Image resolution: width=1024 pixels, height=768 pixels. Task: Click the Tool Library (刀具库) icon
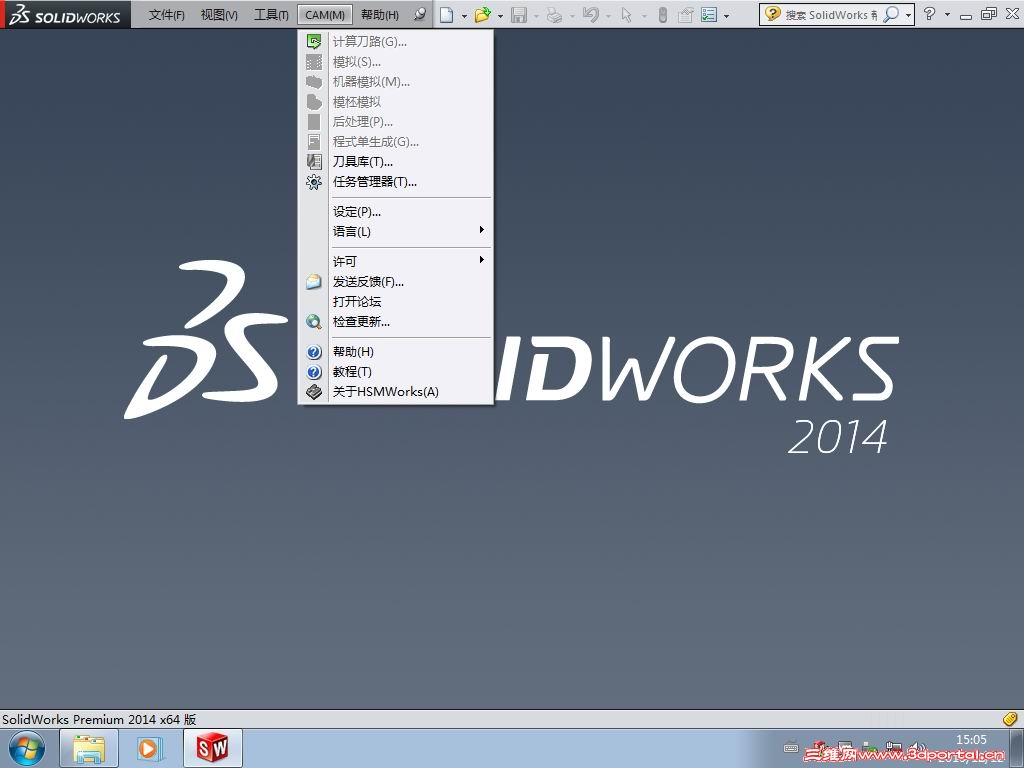pos(314,161)
